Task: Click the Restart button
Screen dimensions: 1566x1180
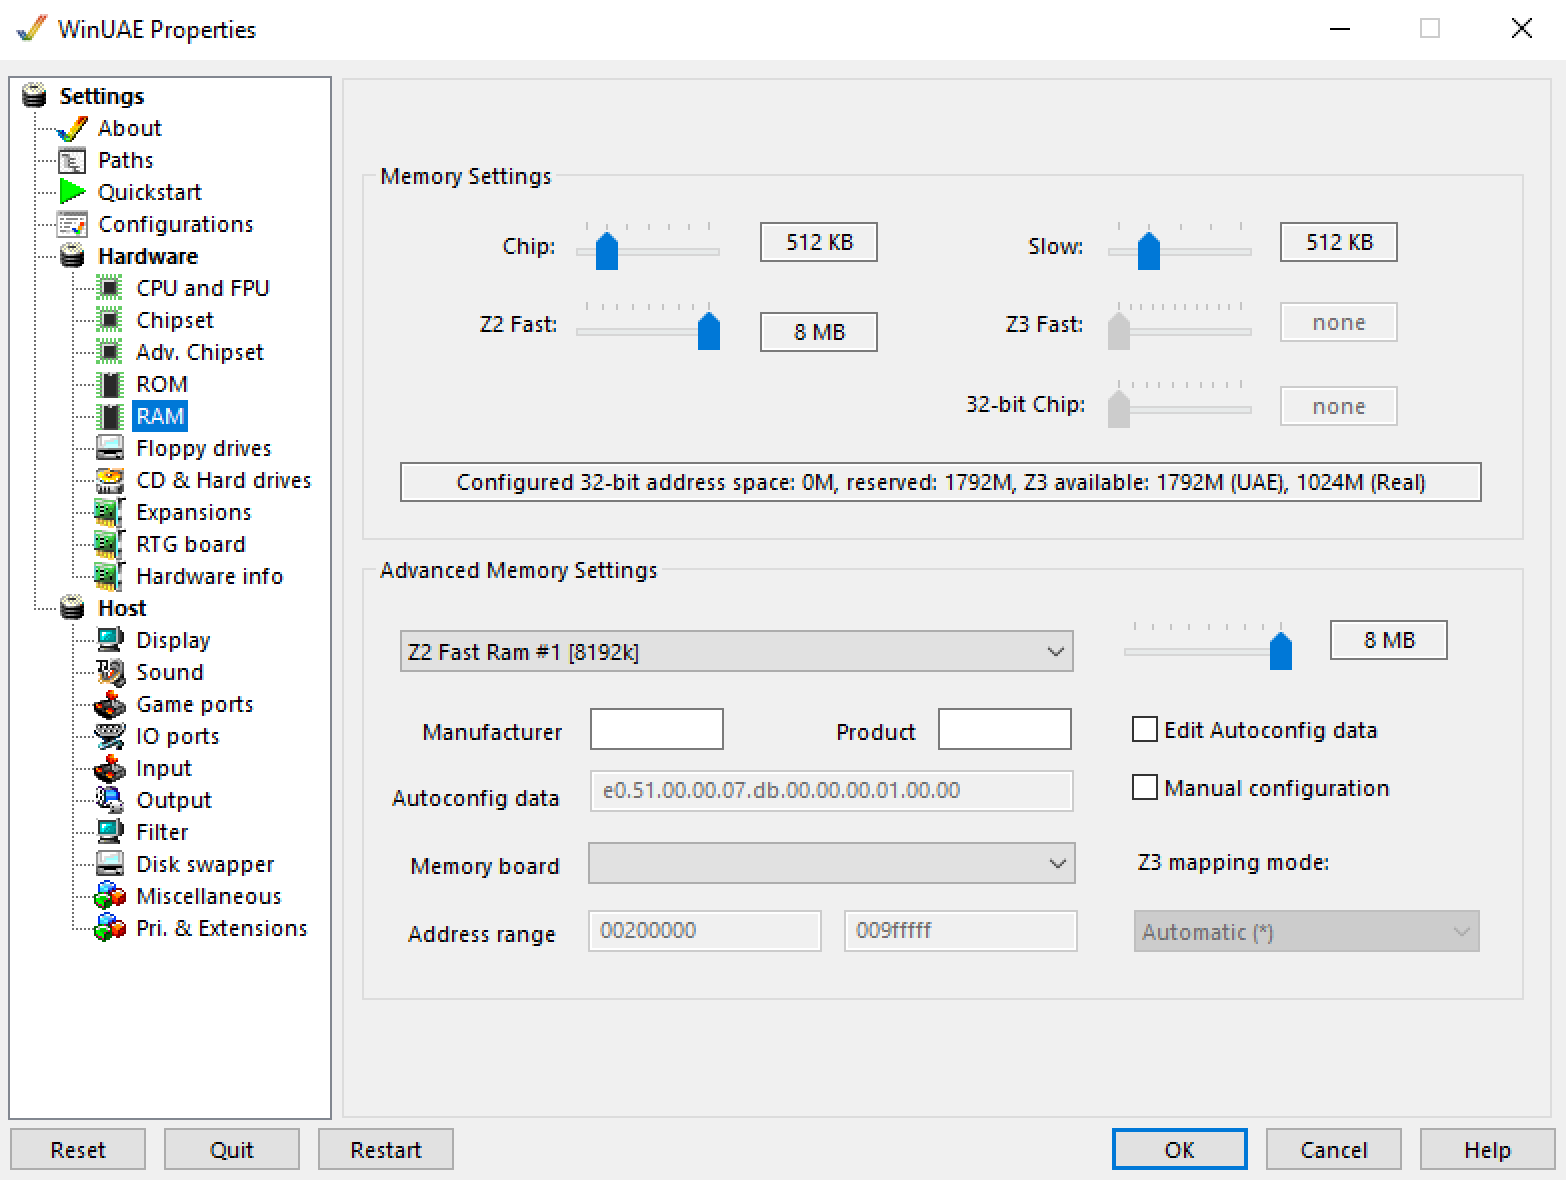Action: point(386,1149)
